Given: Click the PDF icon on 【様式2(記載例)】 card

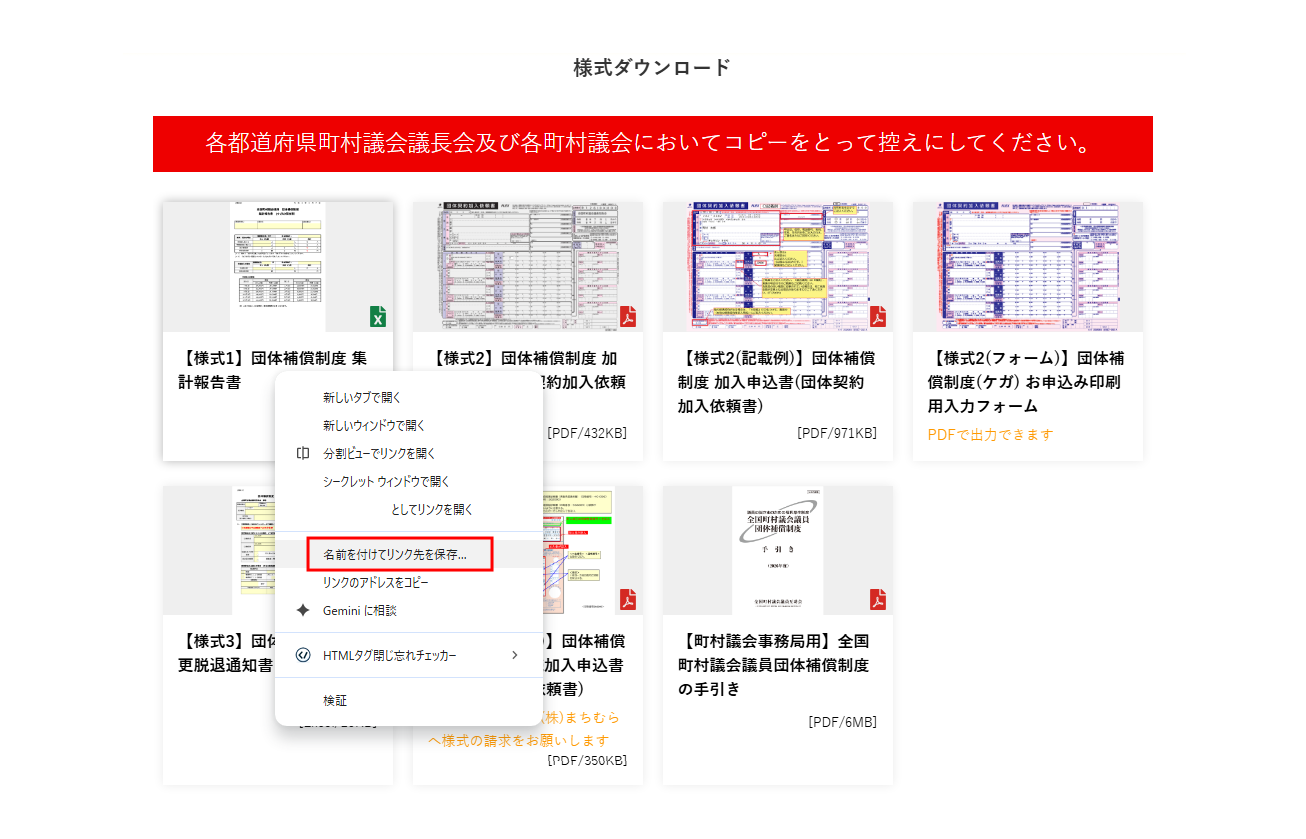Looking at the screenshot, I should 878,317.
